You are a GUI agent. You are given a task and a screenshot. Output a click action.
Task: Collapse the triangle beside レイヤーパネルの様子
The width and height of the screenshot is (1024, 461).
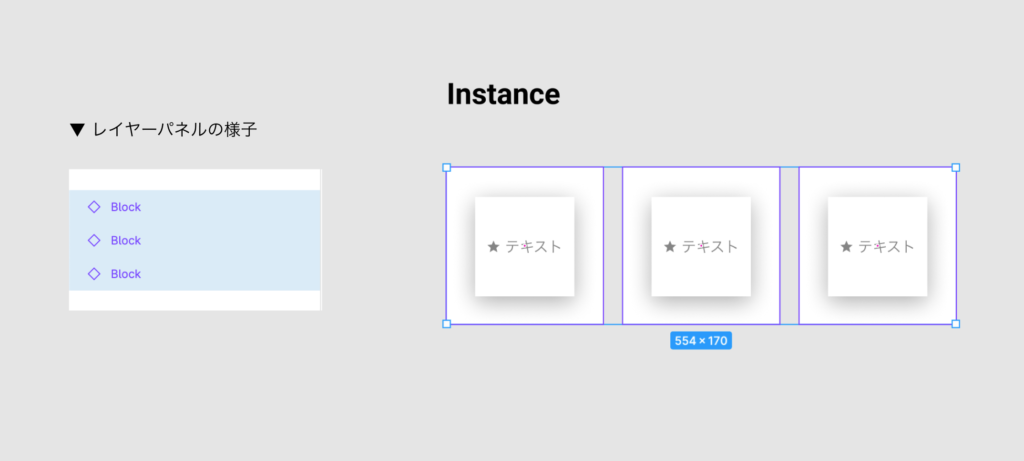point(77,130)
